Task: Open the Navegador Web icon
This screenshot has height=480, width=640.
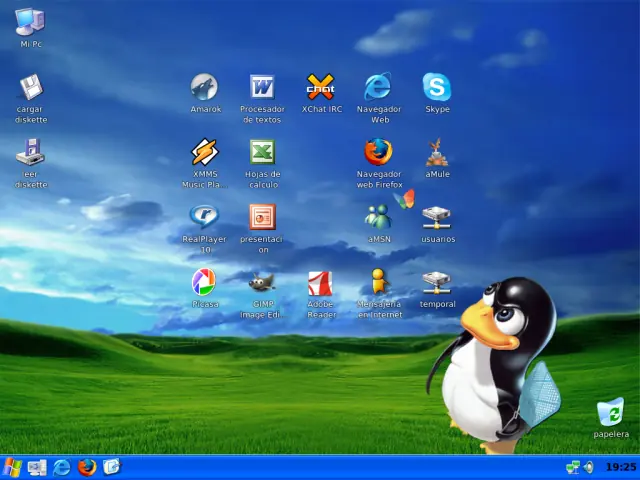Action: tap(378, 87)
